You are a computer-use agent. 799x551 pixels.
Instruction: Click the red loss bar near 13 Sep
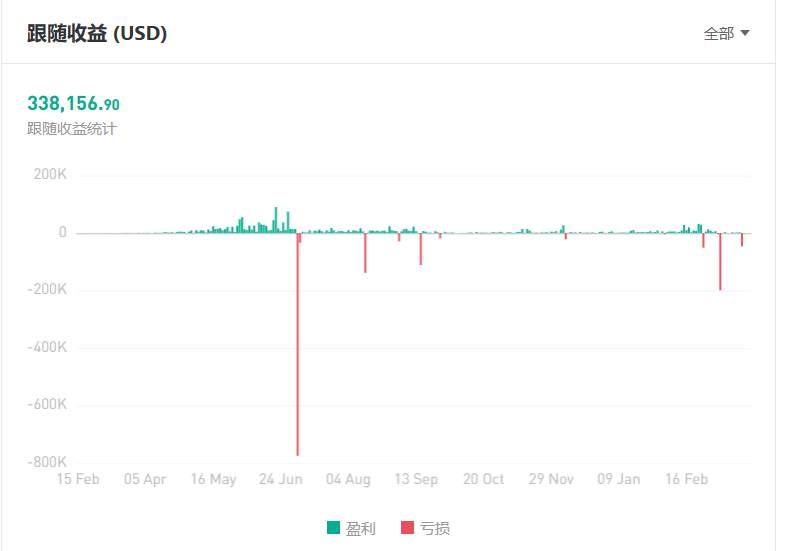(x=421, y=249)
